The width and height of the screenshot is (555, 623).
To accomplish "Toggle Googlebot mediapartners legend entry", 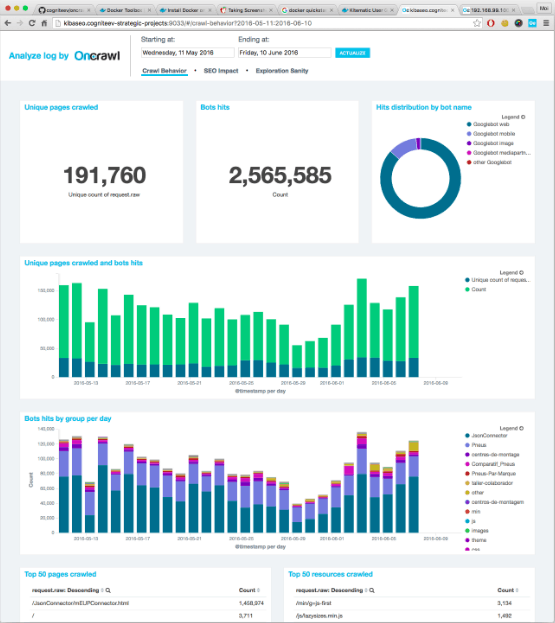I will tap(499, 153).
